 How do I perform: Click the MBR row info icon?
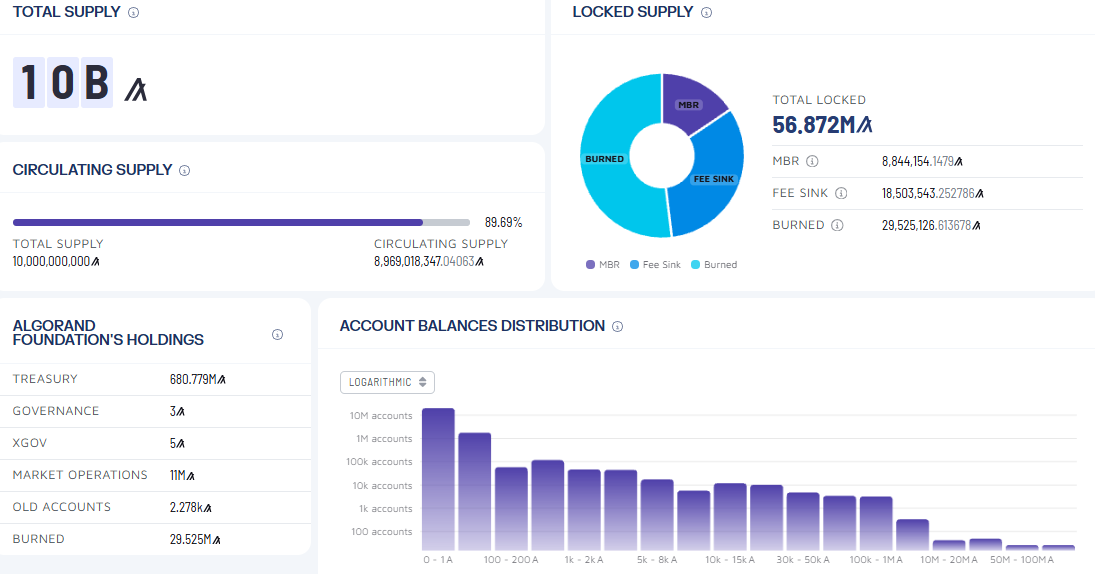(812, 161)
